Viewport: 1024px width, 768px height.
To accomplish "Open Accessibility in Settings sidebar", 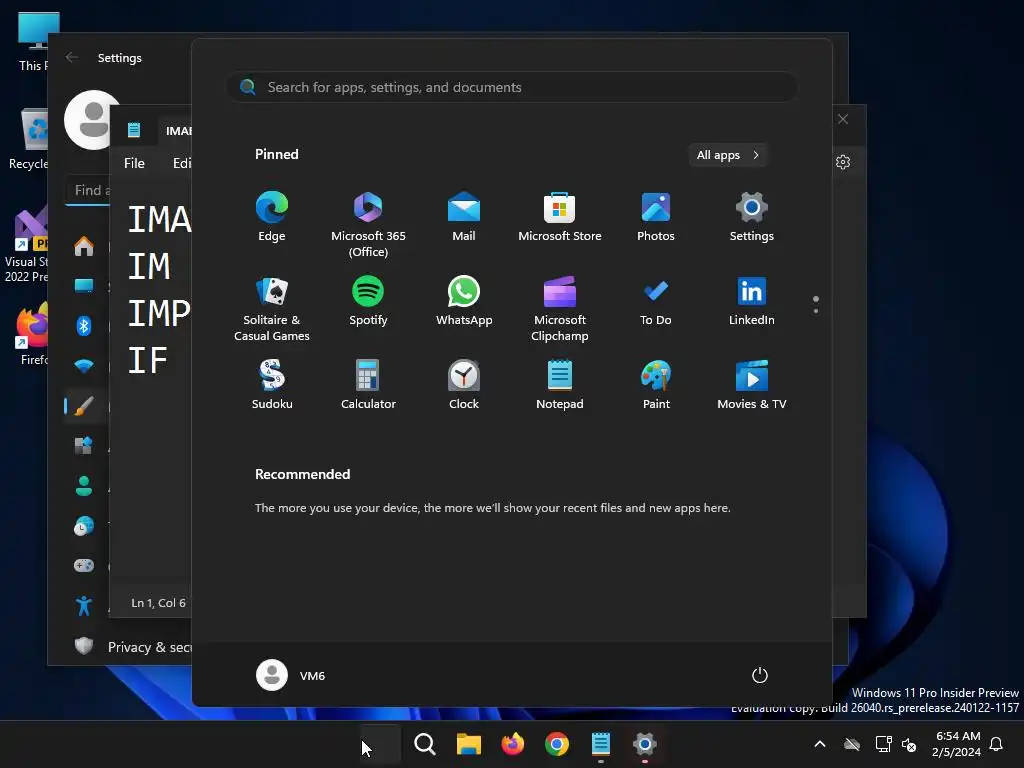I will 84,605.
